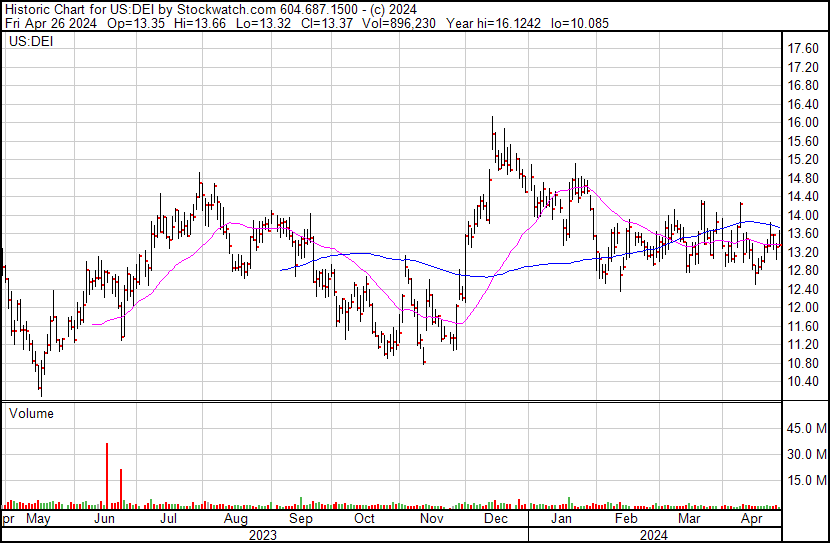Click the 'Fri Apr 26 2024' date text

point(51,23)
